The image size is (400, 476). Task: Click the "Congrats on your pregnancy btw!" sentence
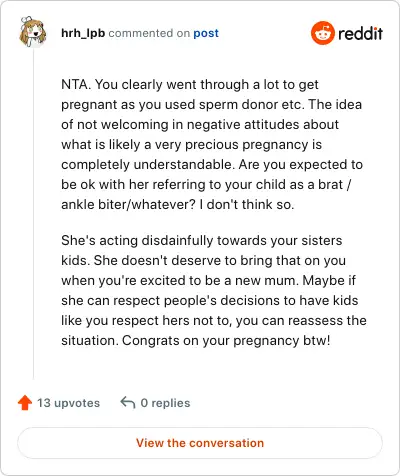coord(226,341)
